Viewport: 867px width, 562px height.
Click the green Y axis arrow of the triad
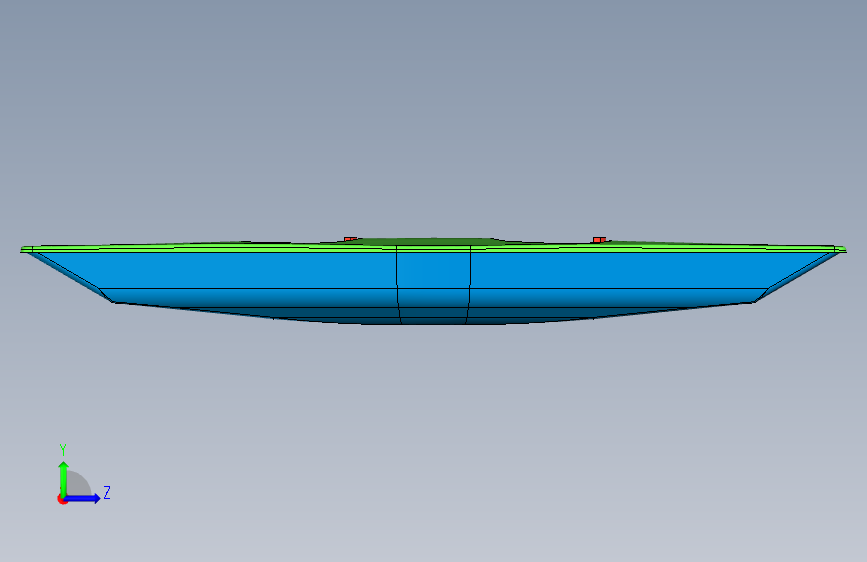(x=64, y=478)
